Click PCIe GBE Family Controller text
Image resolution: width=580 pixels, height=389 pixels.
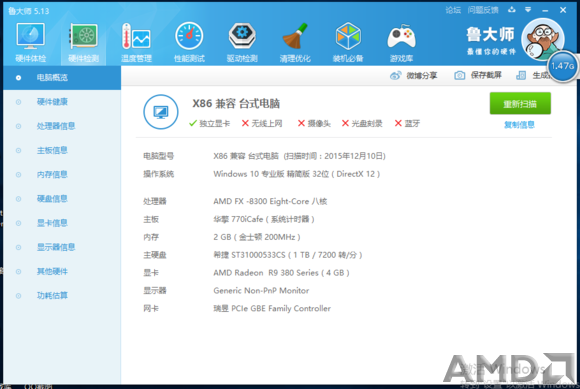tap(272, 308)
